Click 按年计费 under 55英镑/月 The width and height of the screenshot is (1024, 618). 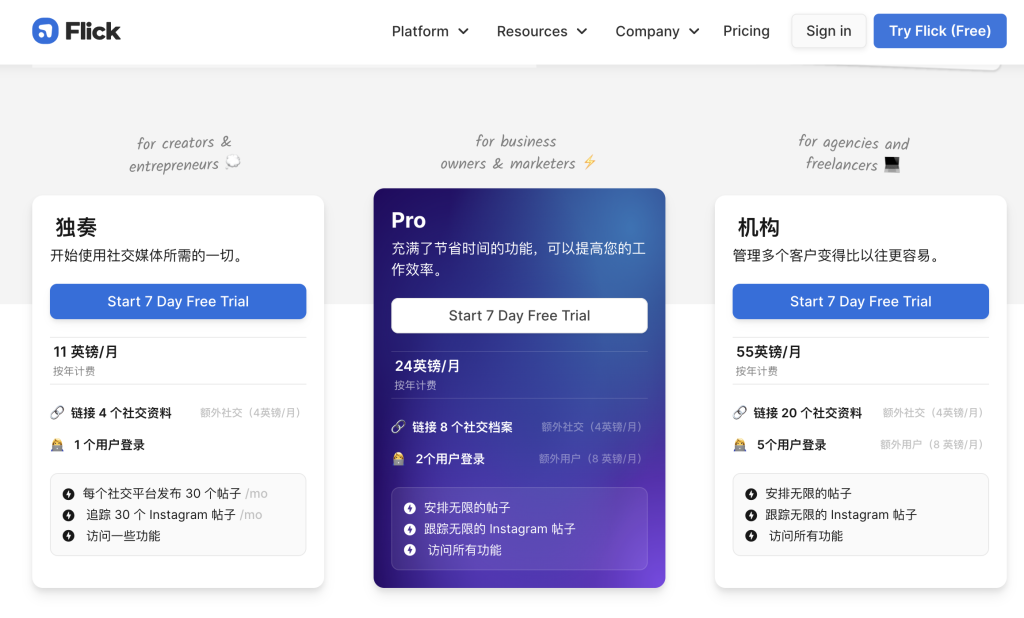coord(756,371)
